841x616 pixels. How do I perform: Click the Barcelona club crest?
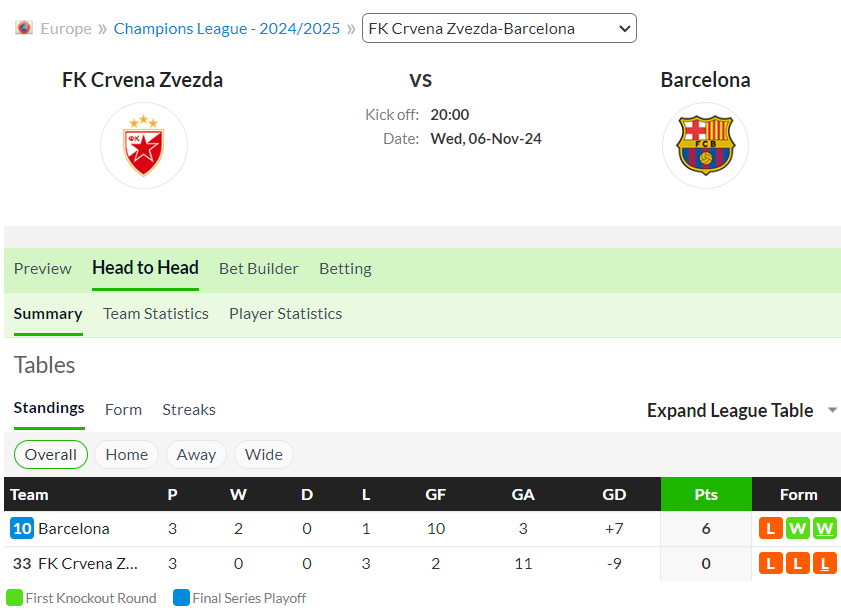[705, 145]
